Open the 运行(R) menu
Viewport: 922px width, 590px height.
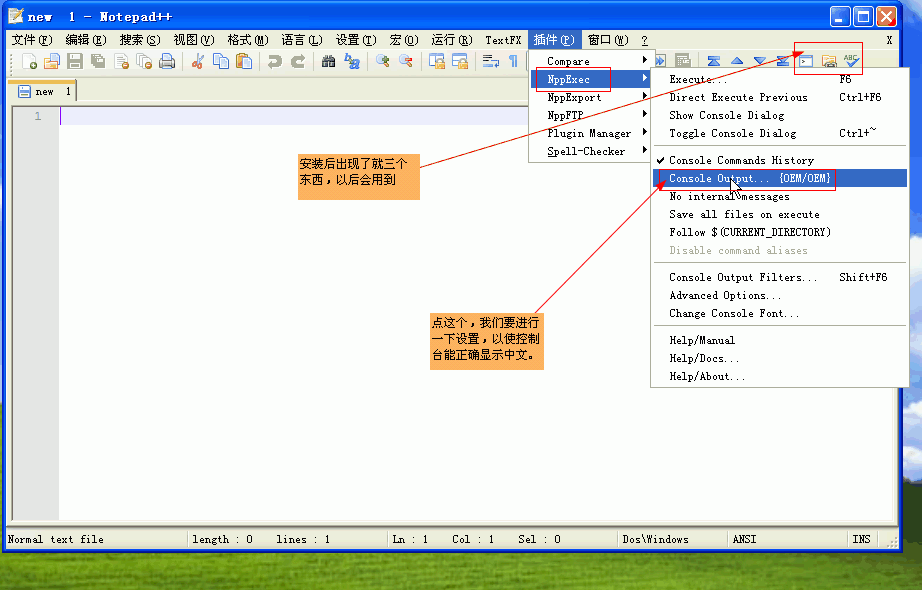(452, 40)
